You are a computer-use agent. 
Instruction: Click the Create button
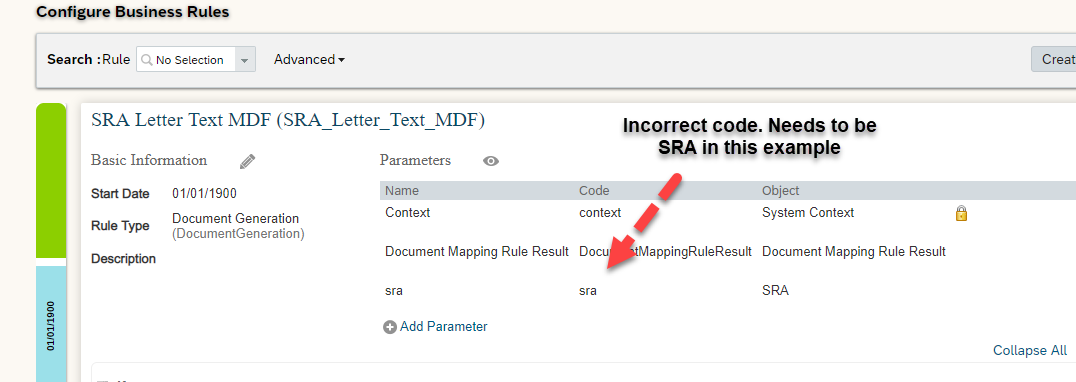[x=1053, y=59]
